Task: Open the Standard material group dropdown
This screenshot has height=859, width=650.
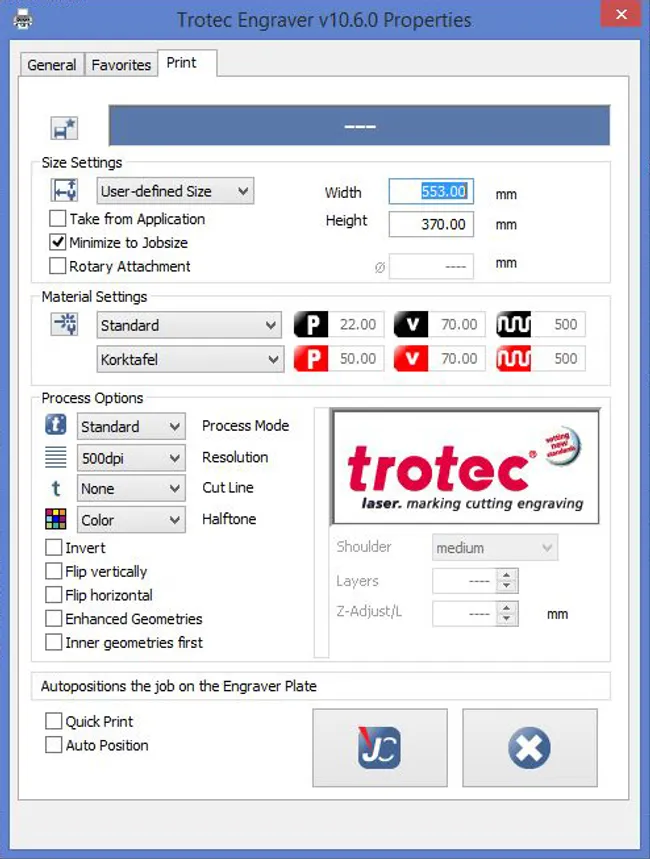Action: pyautogui.click(x=189, y=325)
